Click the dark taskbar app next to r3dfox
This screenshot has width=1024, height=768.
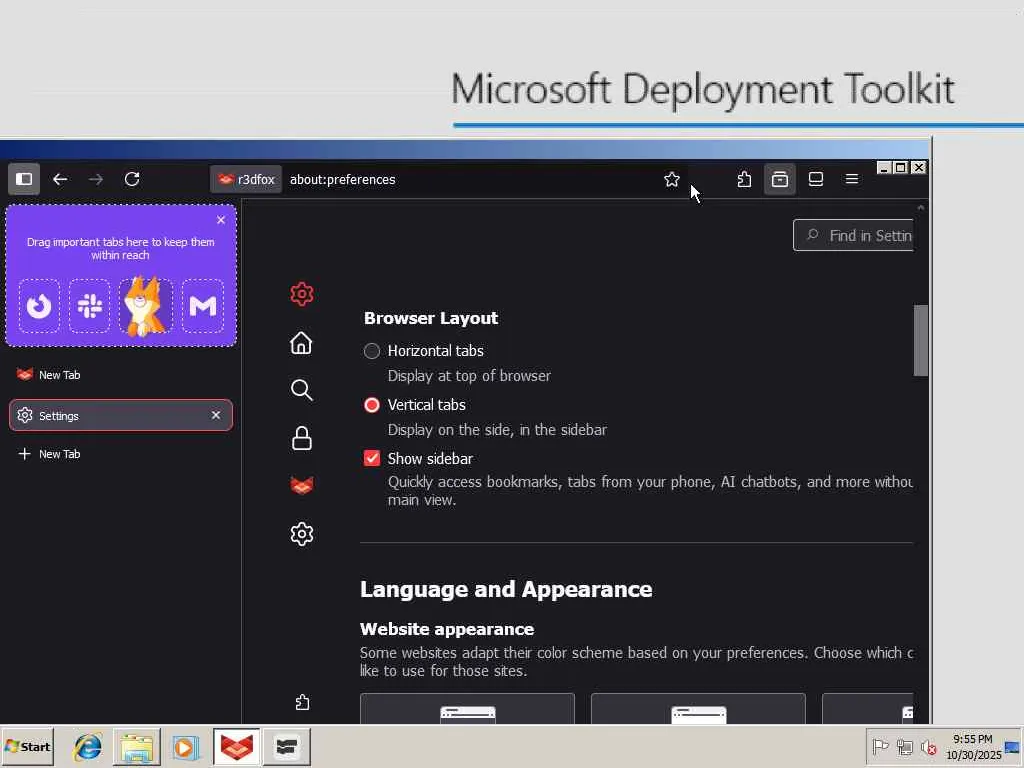[286, 747]
